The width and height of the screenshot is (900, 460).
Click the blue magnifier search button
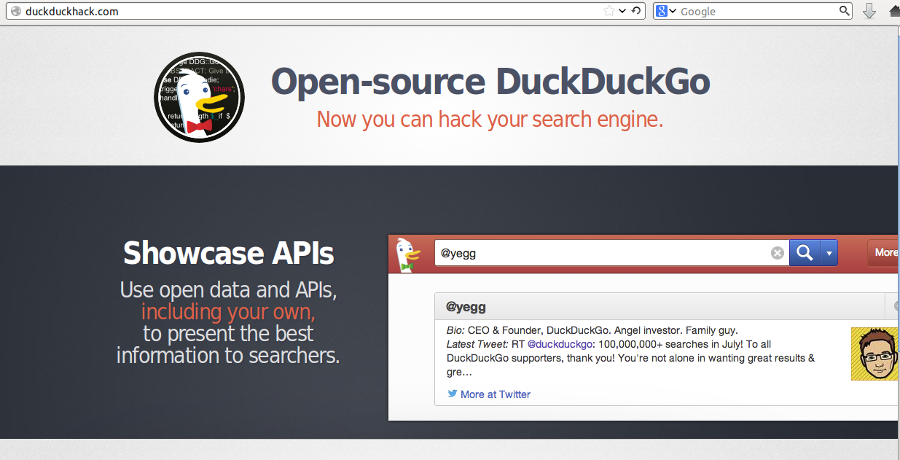click(805, 253)
